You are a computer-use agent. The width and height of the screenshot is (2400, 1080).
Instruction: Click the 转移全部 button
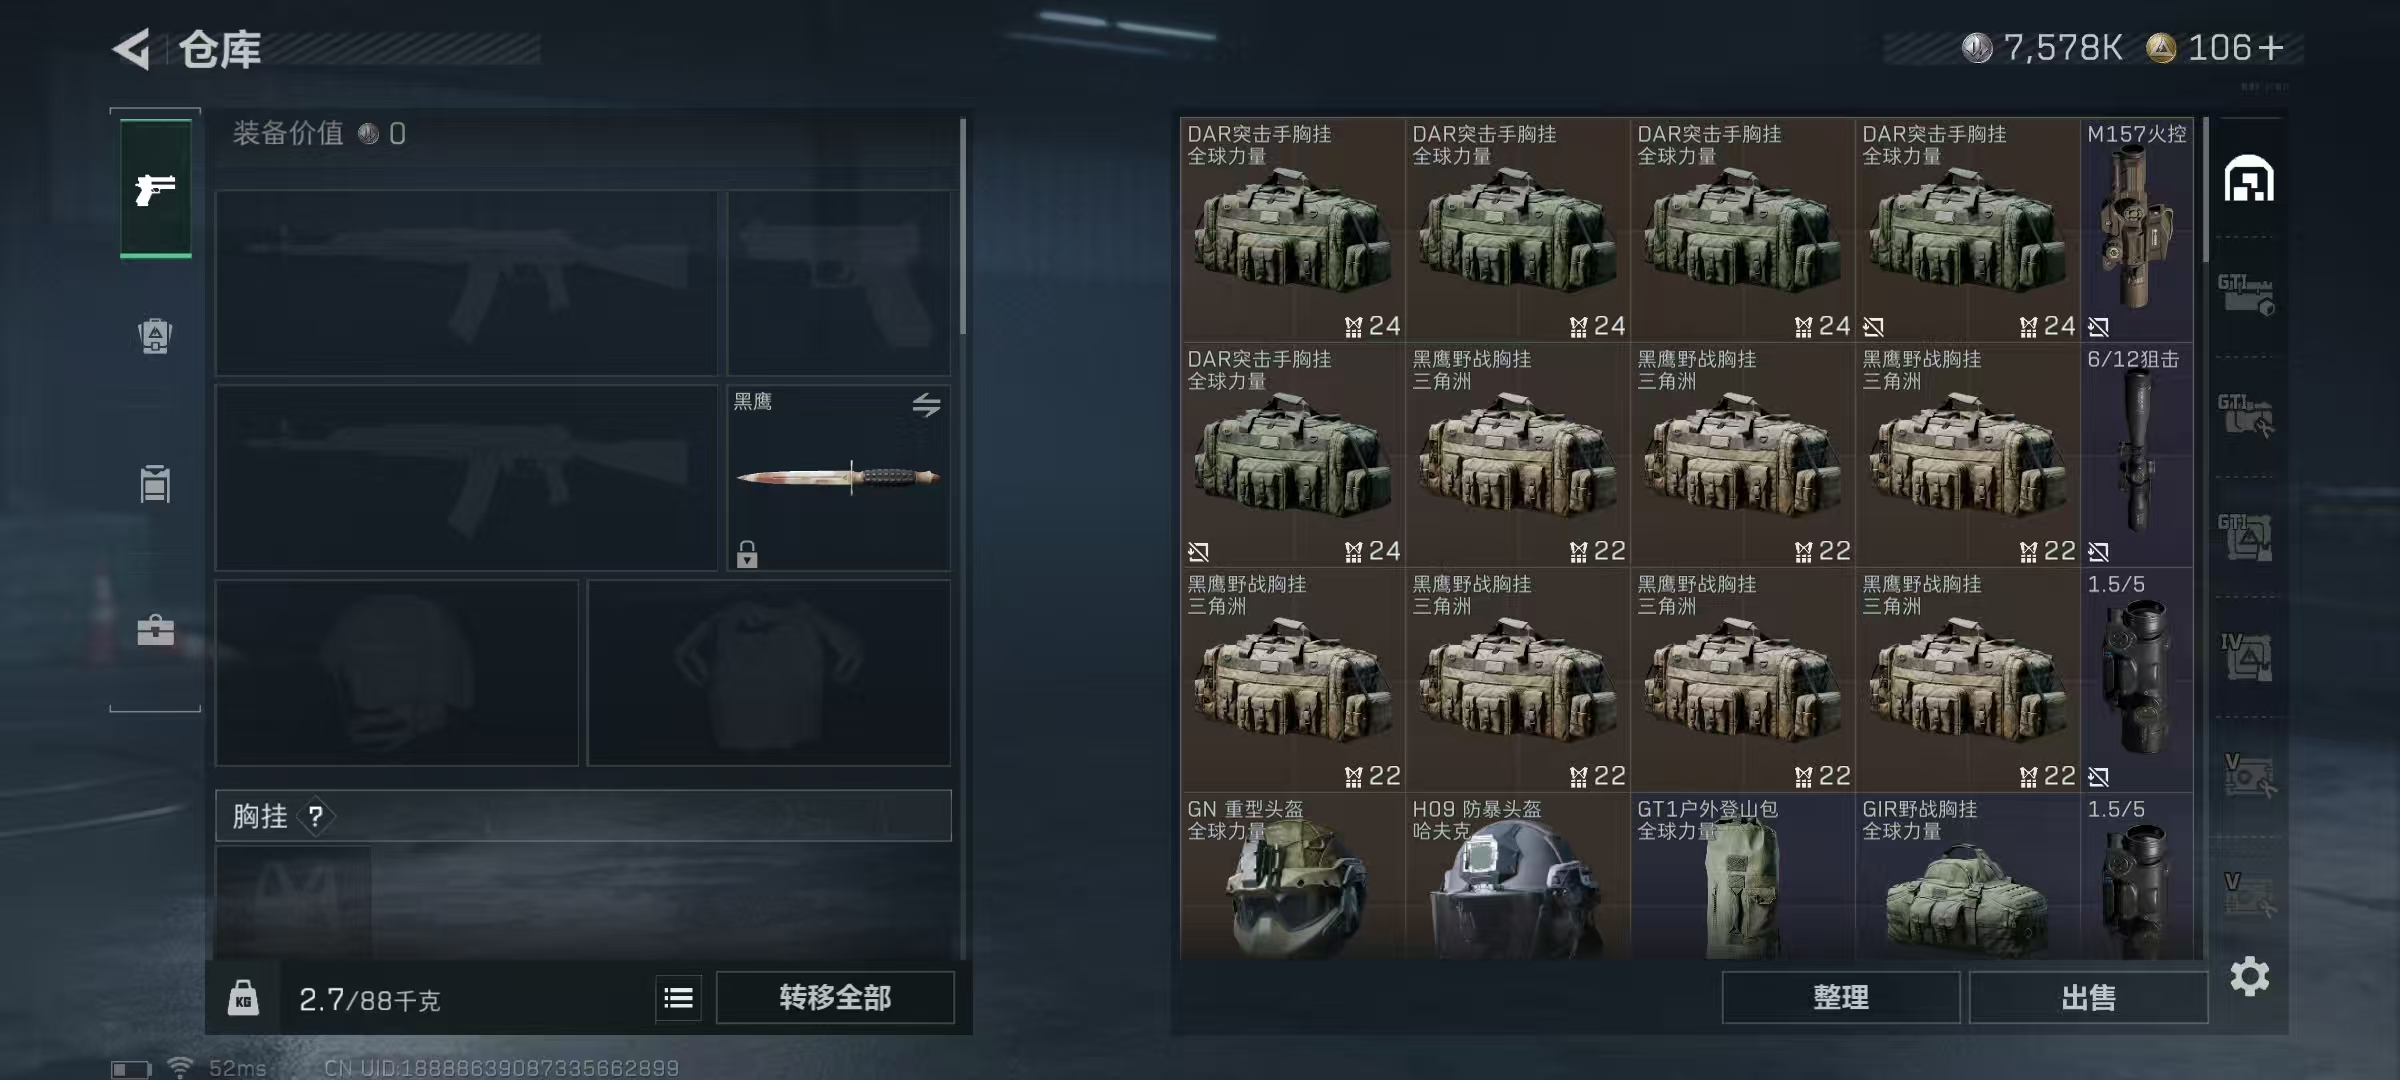pos(835,998)
